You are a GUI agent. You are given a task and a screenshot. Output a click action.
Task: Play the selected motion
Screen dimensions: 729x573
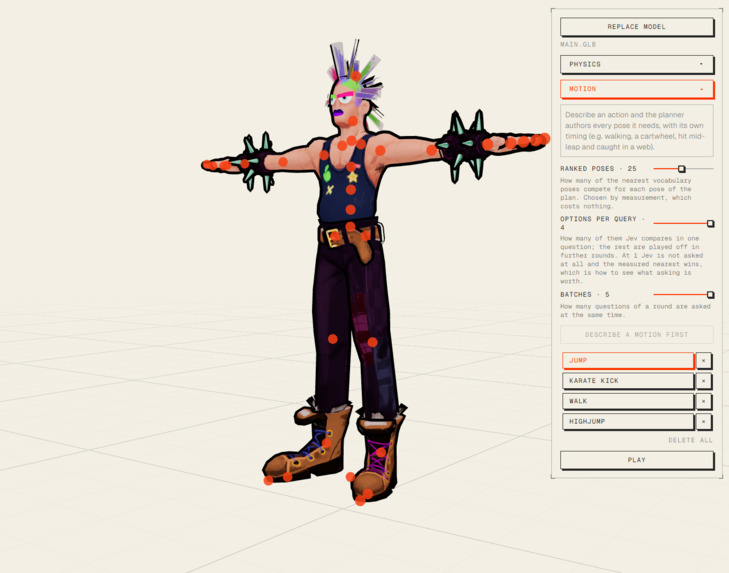[x=636, y=460]
